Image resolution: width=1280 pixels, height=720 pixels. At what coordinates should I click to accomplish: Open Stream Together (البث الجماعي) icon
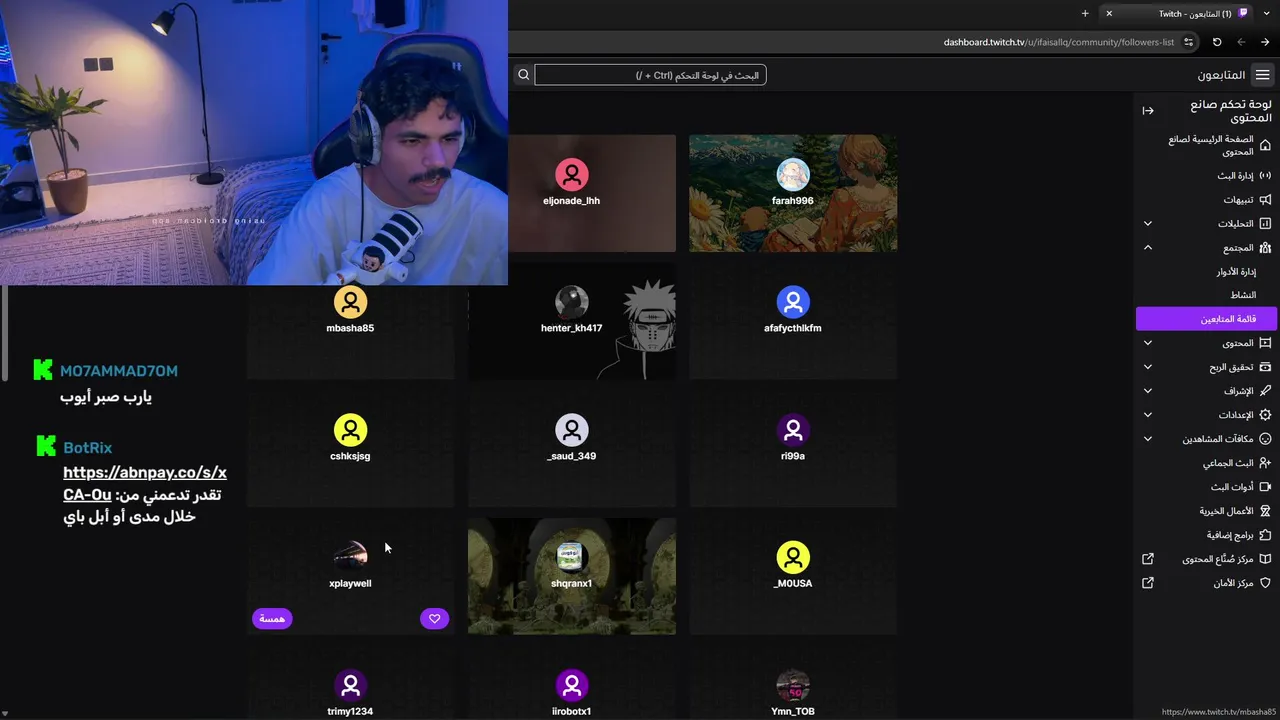(x=1265, y=463)
